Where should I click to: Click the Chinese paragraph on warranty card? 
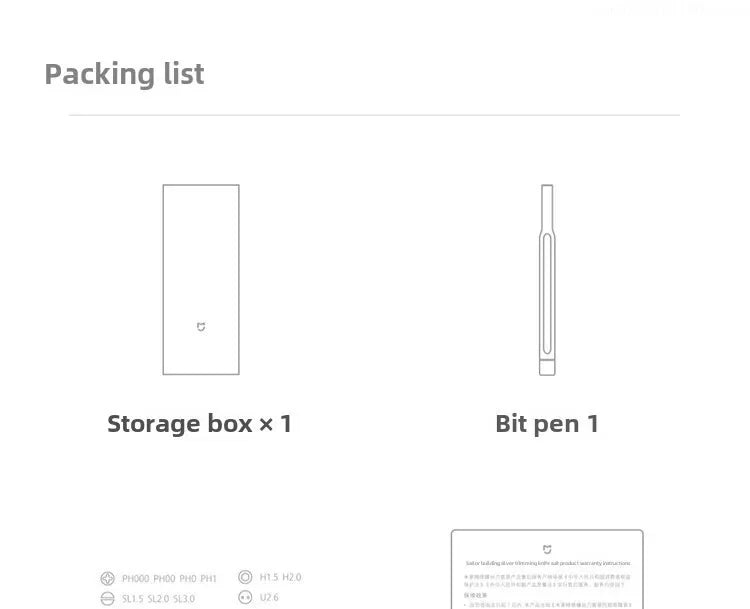[x=547, y=582]
